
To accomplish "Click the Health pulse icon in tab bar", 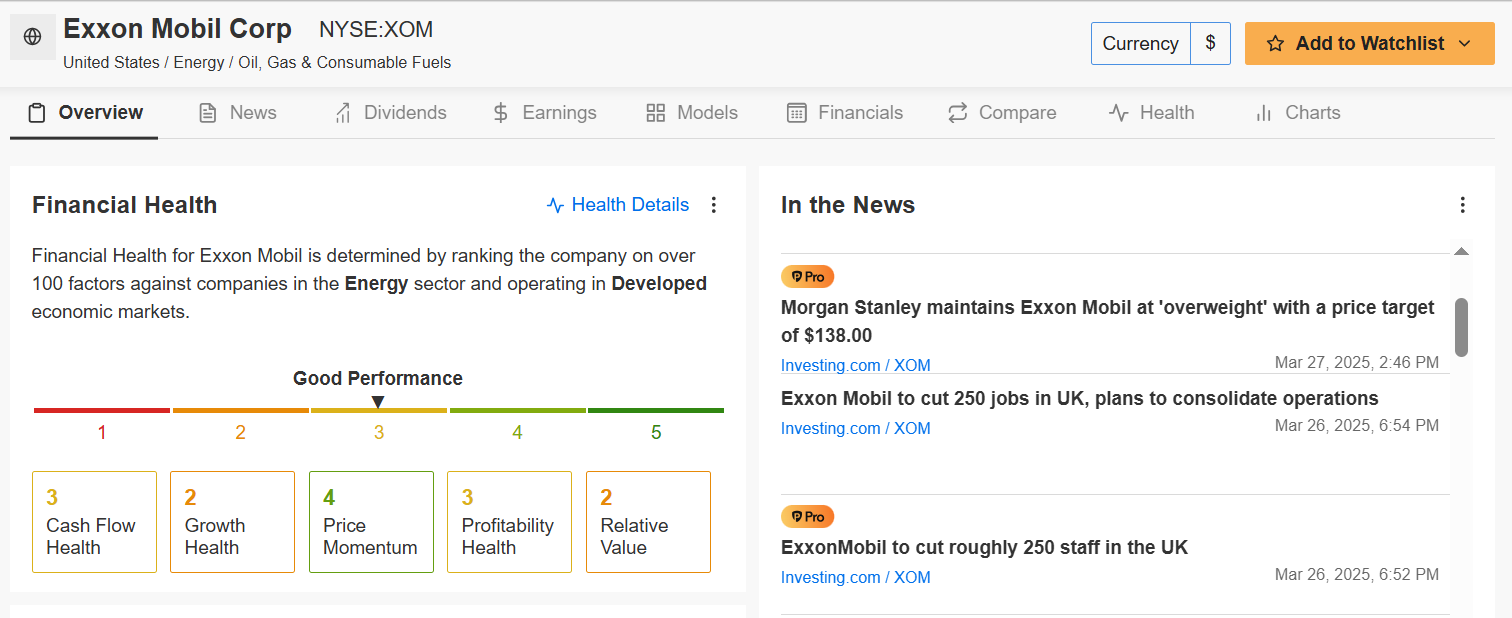I will tap(1119, 113).
